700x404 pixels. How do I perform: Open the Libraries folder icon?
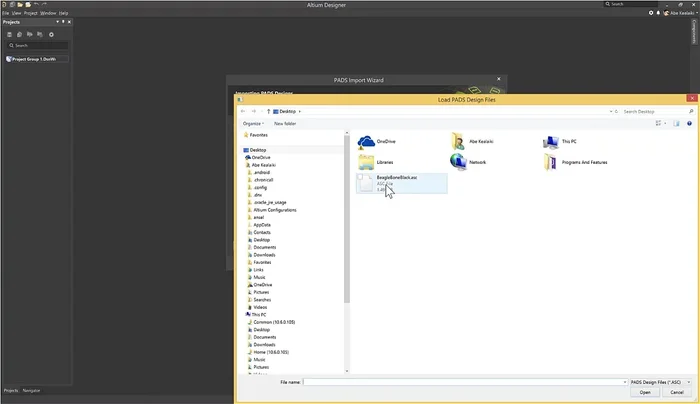[x=366, y=161]
